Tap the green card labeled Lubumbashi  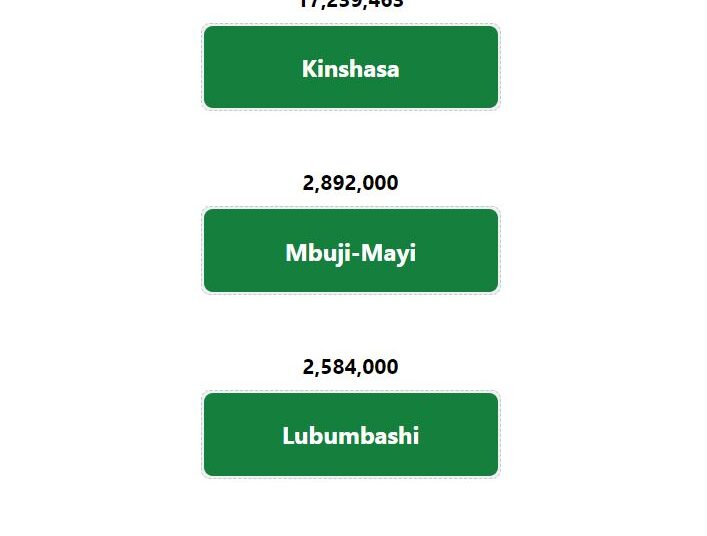pyautogui.click(x=351, y=435)
